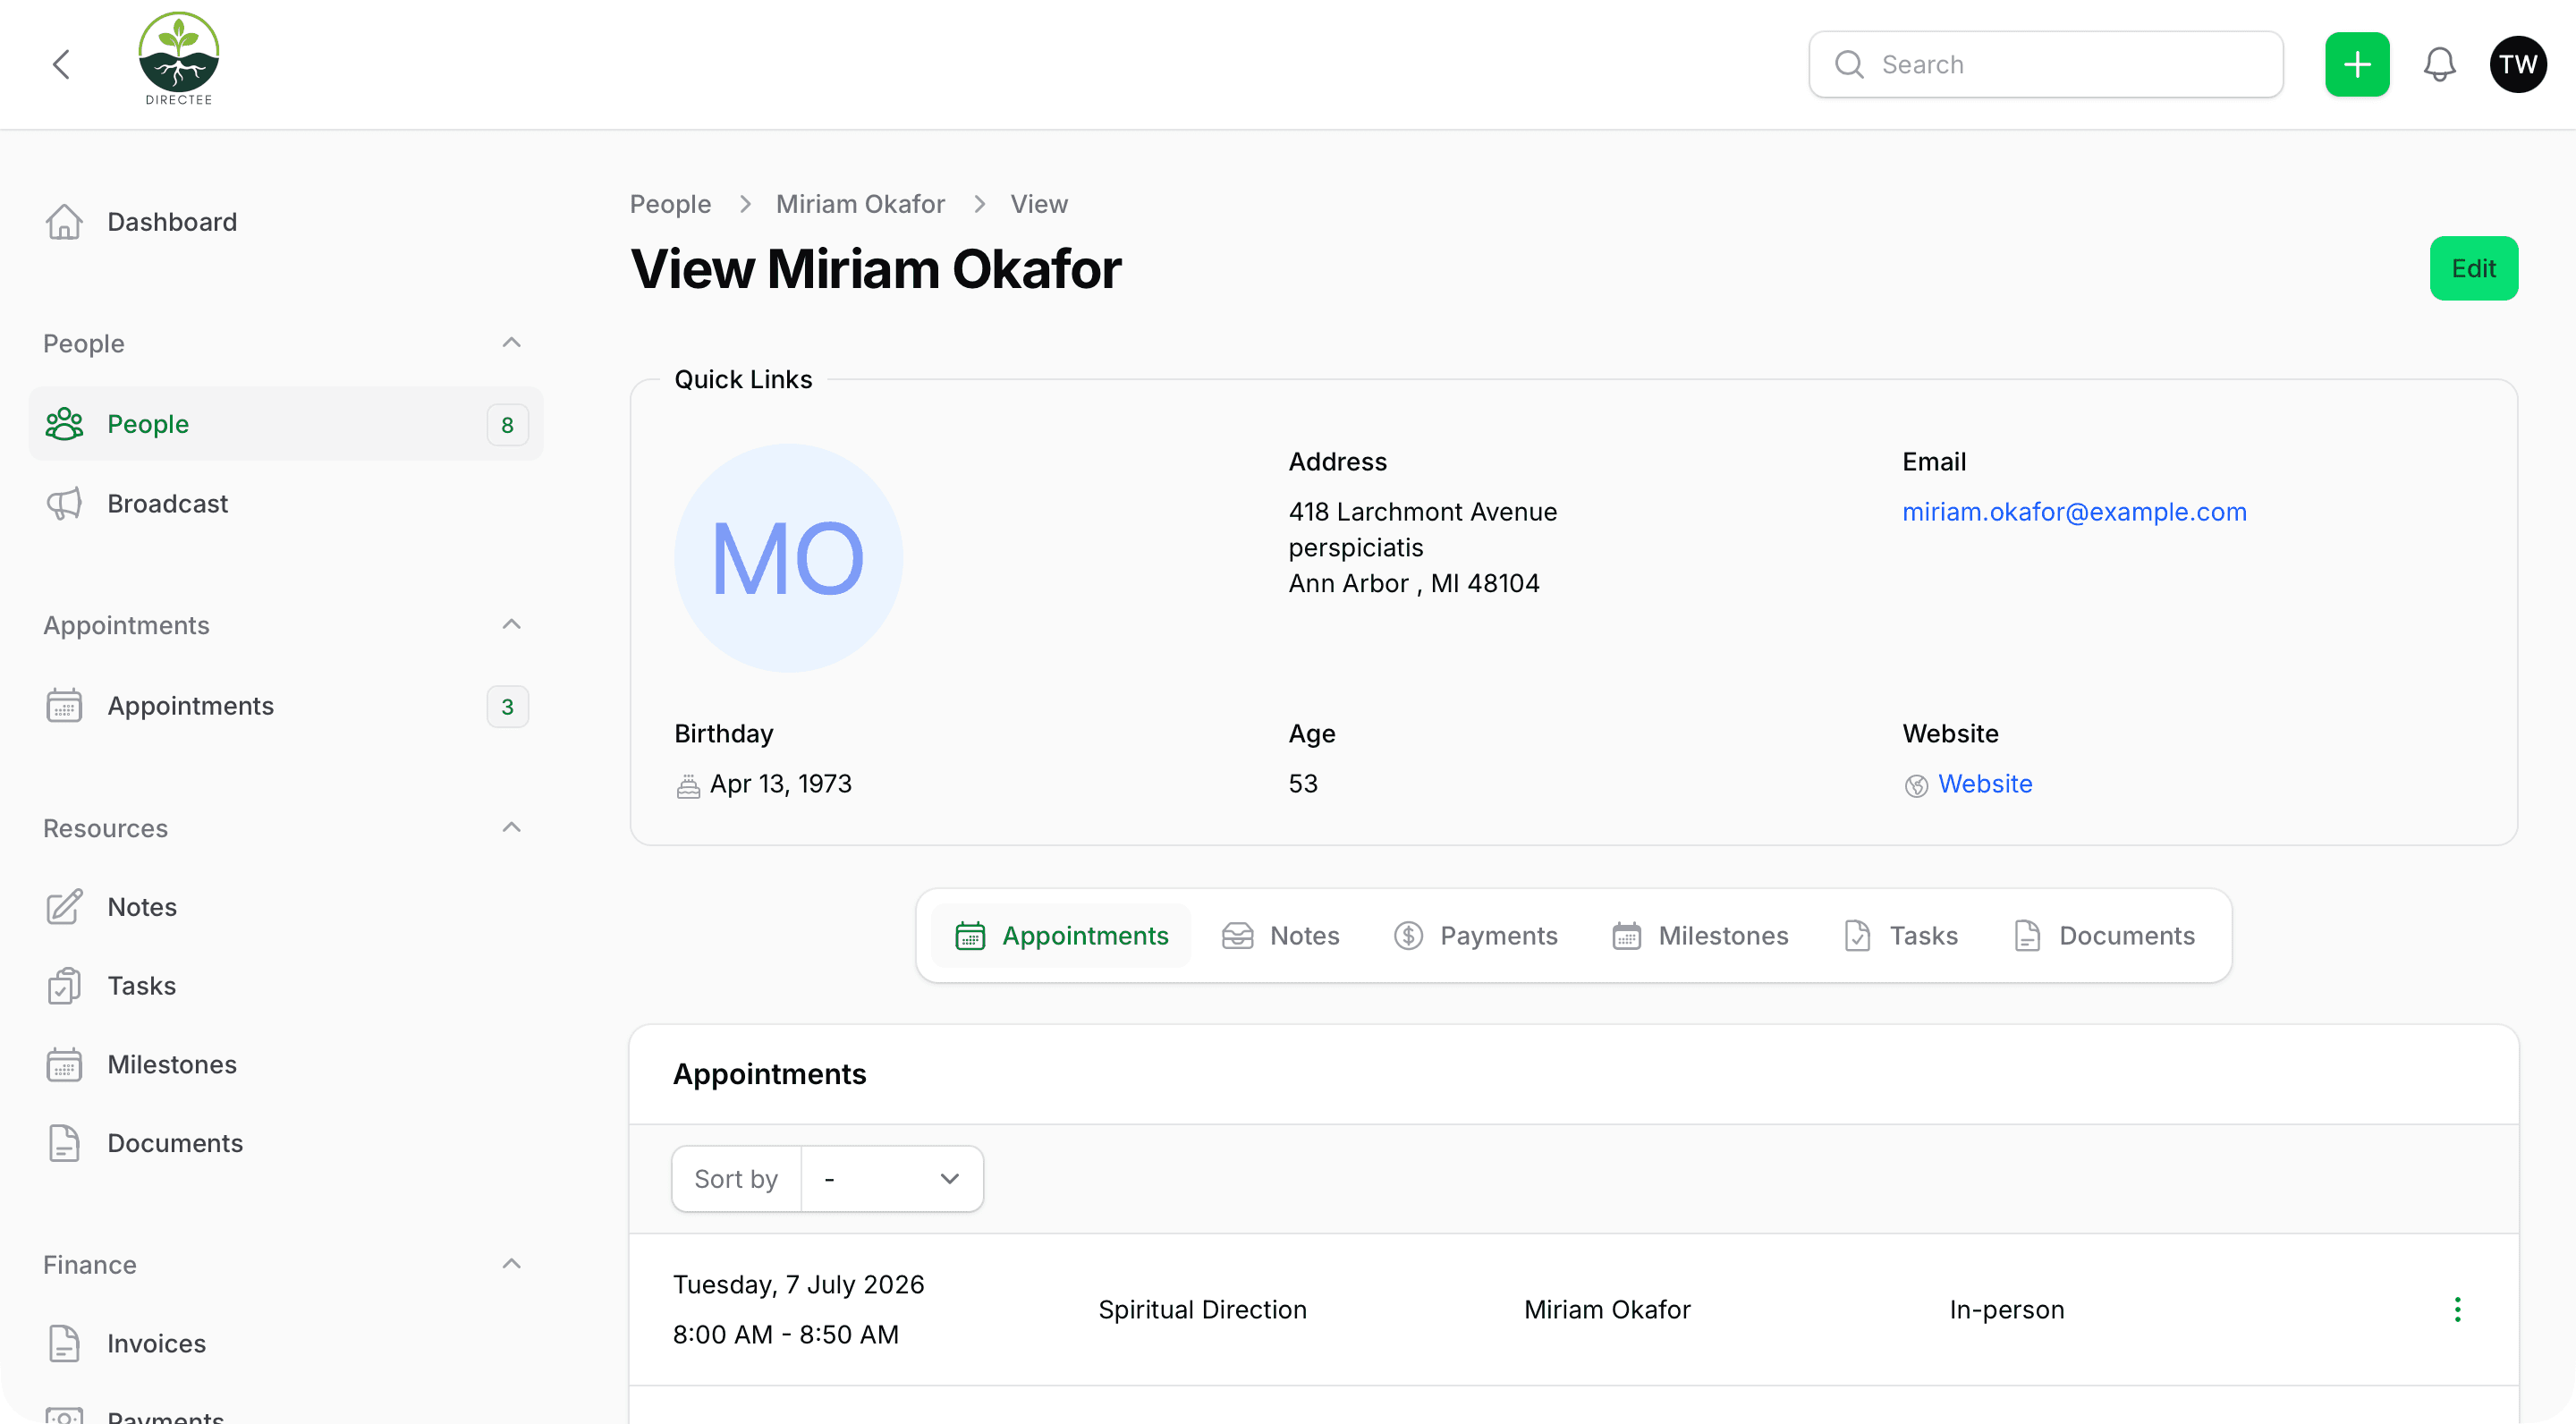Open row options for Spiritual Direction appointment

2458,1310
